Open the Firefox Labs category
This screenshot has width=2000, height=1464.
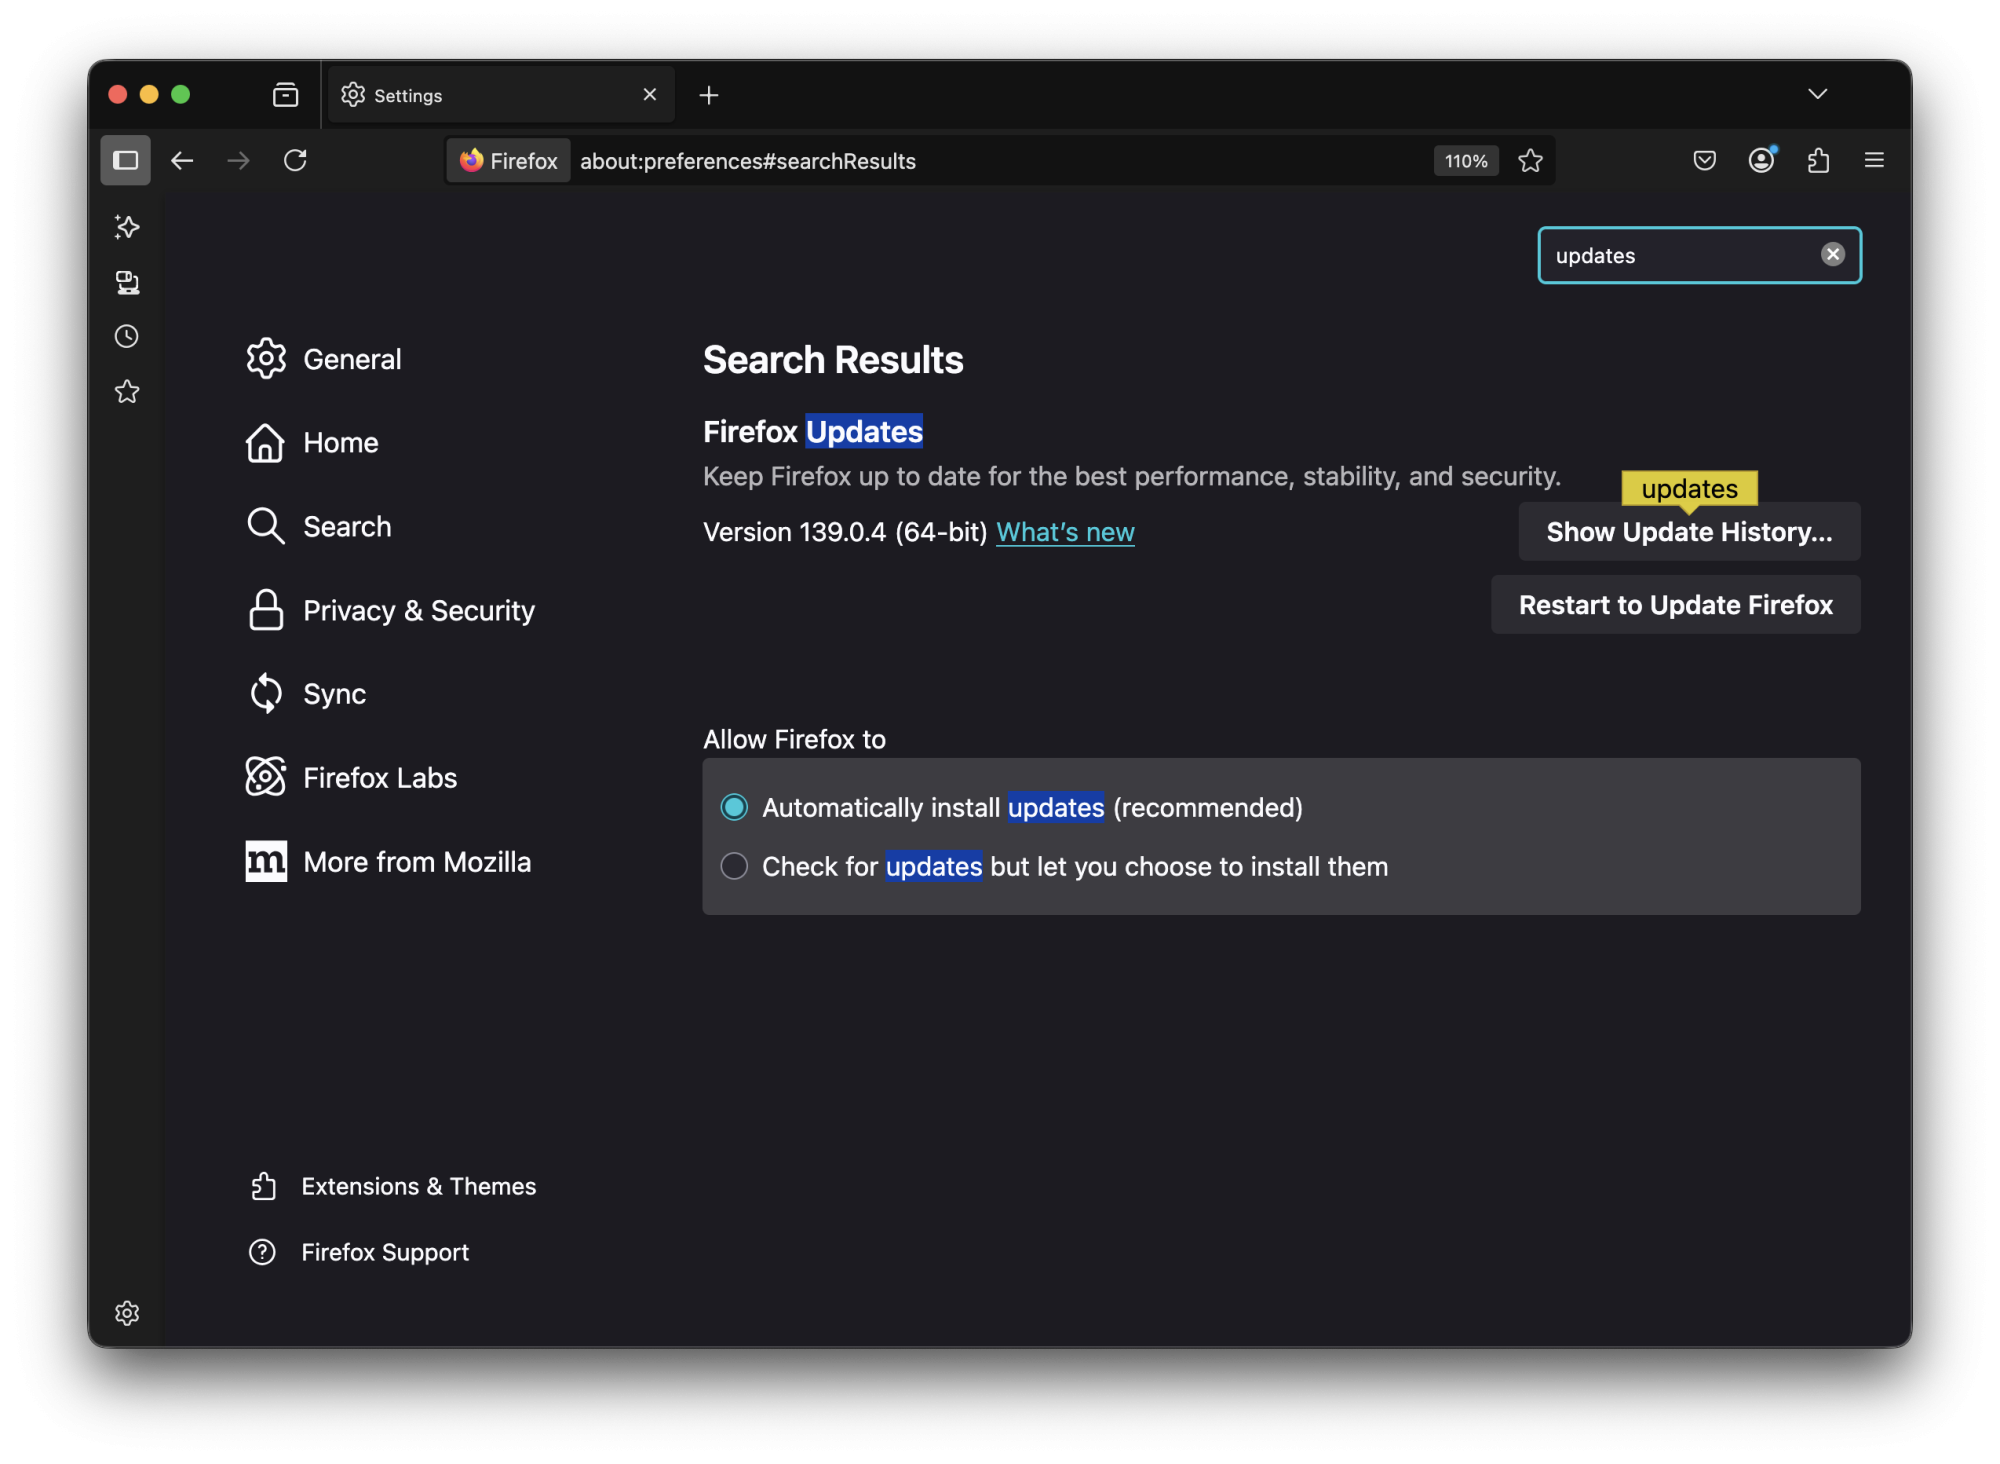pos(351,777)
